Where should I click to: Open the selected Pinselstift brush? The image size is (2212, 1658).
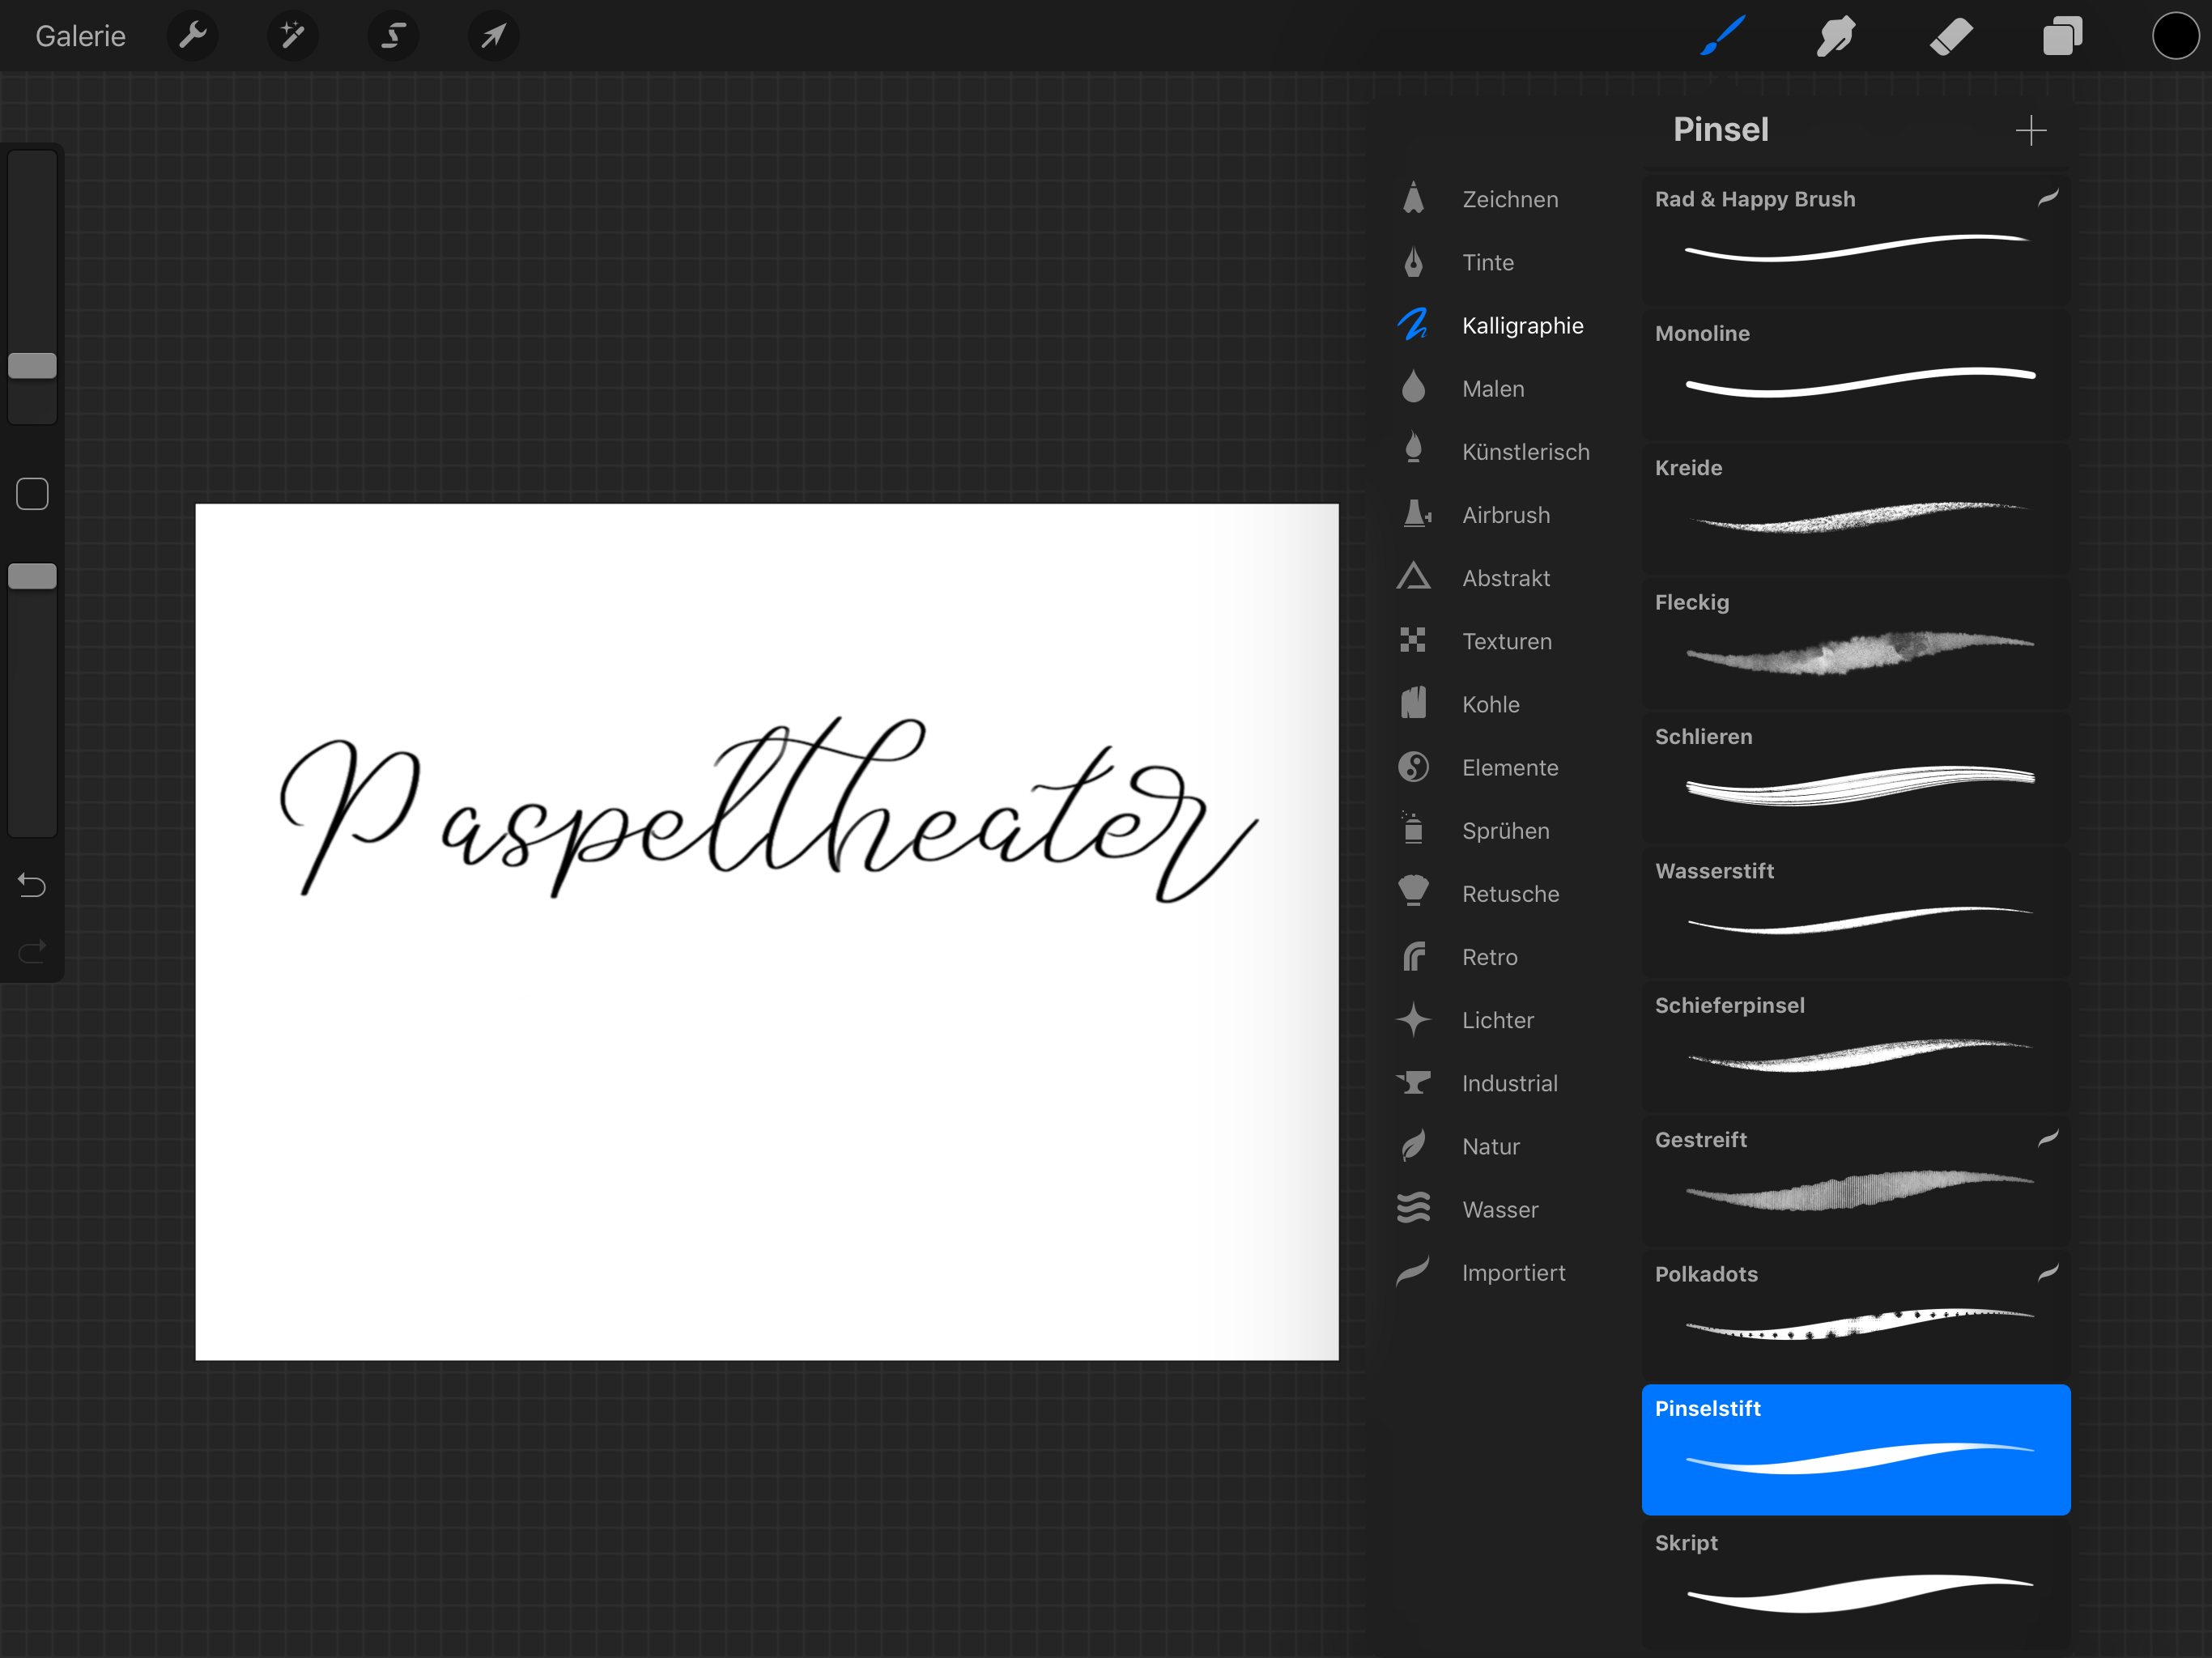[1856, 1449]
